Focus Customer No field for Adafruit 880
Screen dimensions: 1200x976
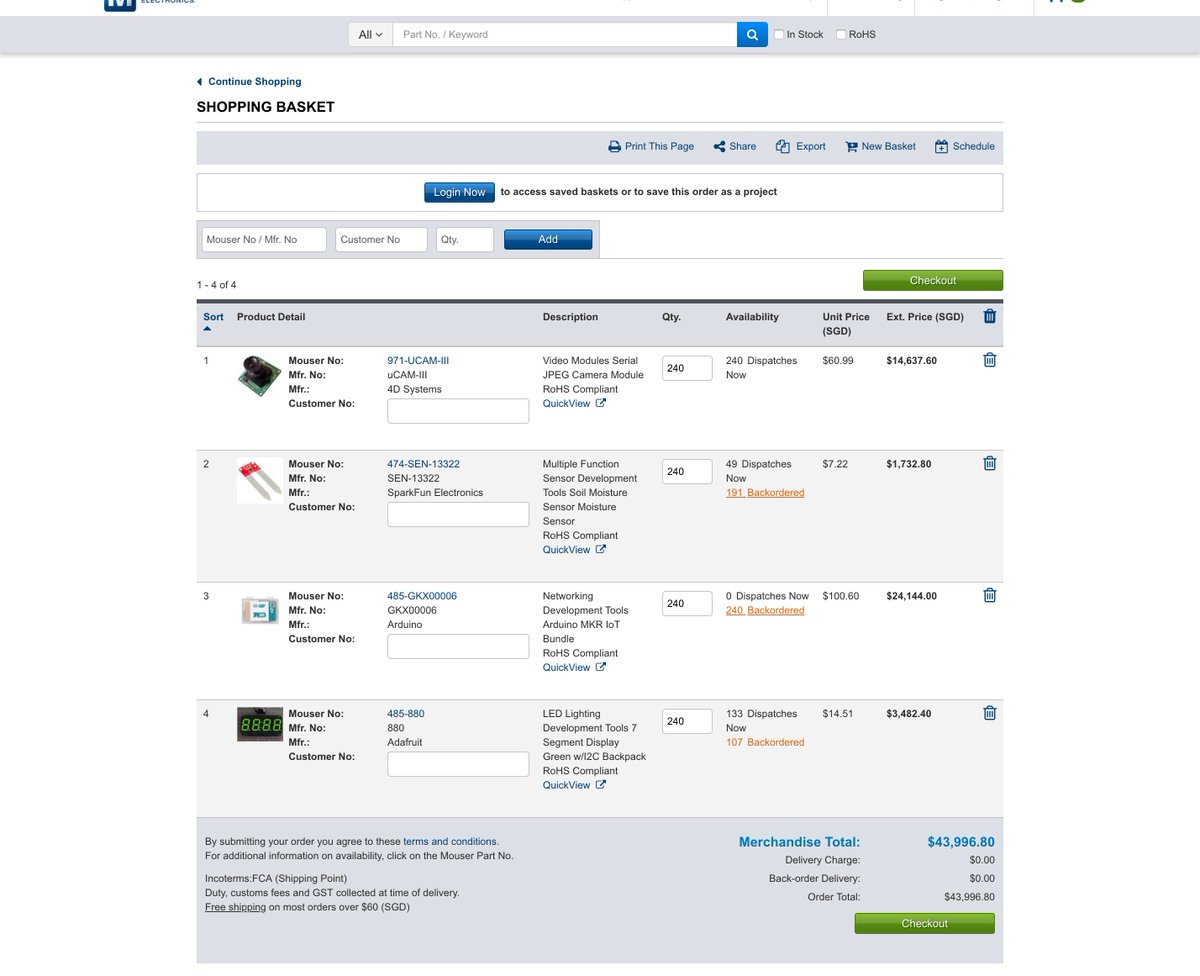pyautogui.click(x=458, y=764)
